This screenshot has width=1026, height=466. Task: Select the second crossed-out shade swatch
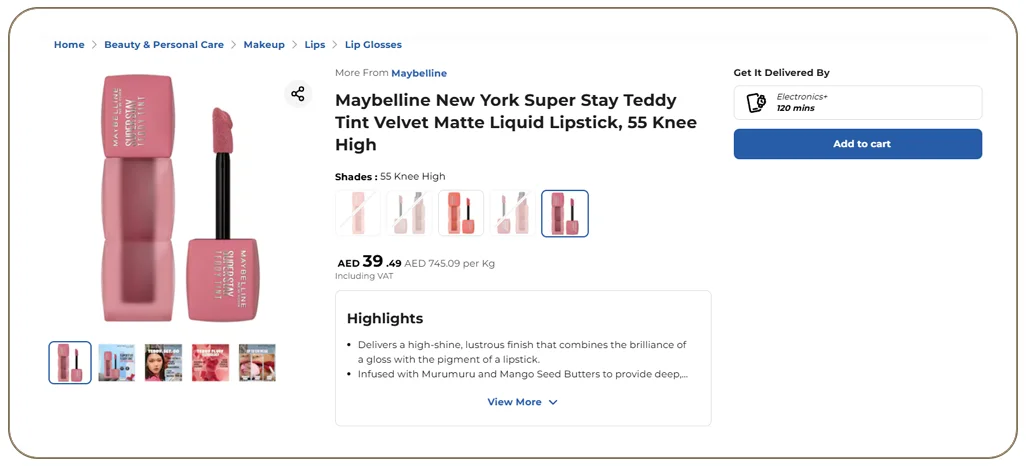click(409, 213)
